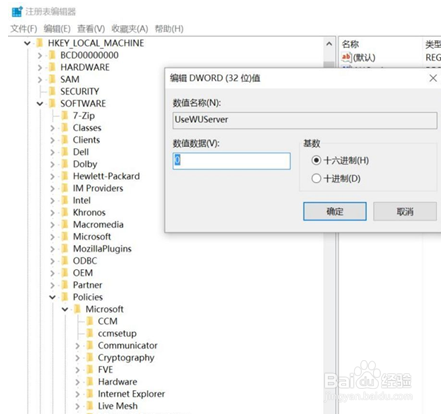This screenshot has height=414, width=441.
Task: Click the IM Providers folder icon
Action: (x=65, y=188)
